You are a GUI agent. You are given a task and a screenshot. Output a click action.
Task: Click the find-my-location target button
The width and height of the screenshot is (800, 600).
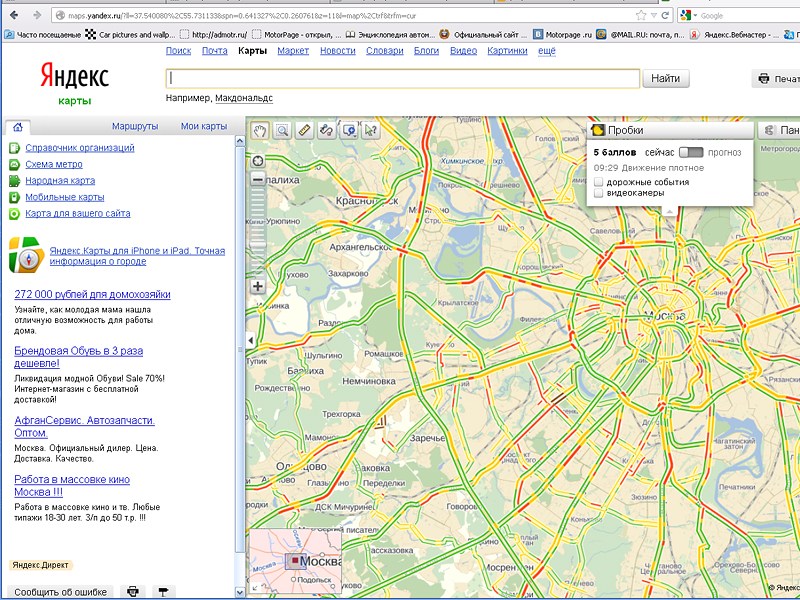tap(258, 161)
